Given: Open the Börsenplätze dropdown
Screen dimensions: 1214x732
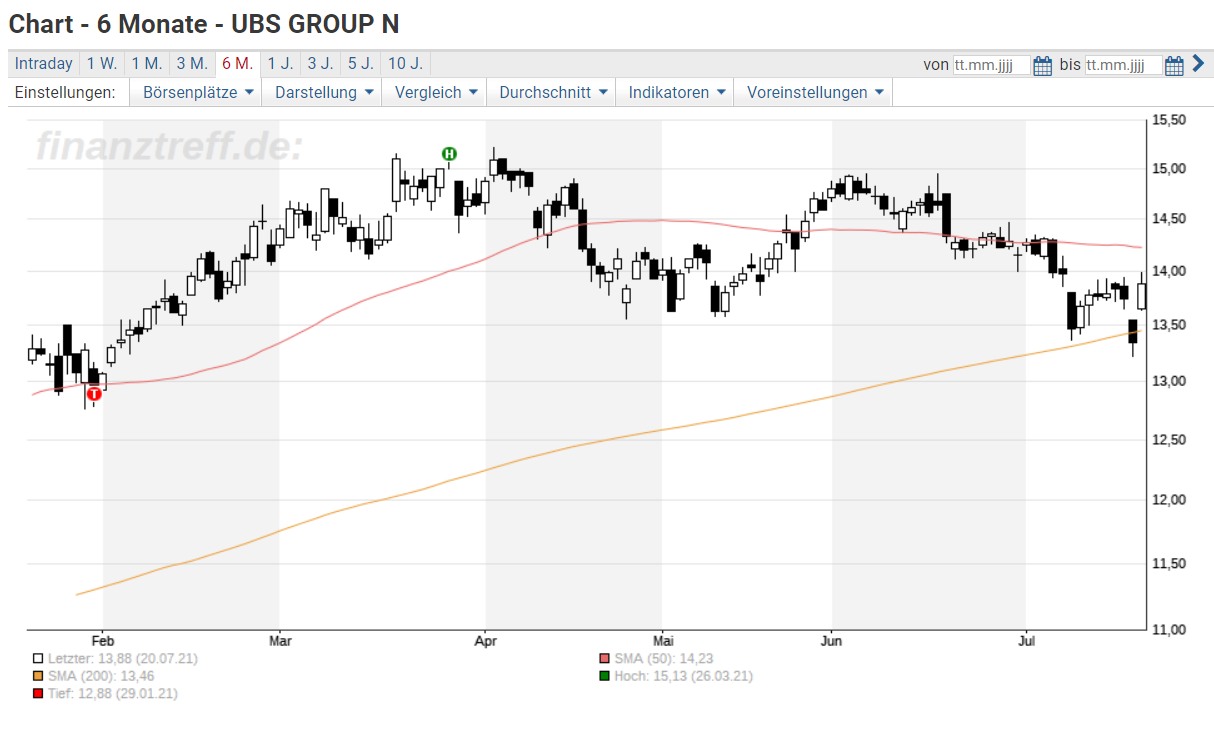Looking at the screenshot, I should (196, 93).
